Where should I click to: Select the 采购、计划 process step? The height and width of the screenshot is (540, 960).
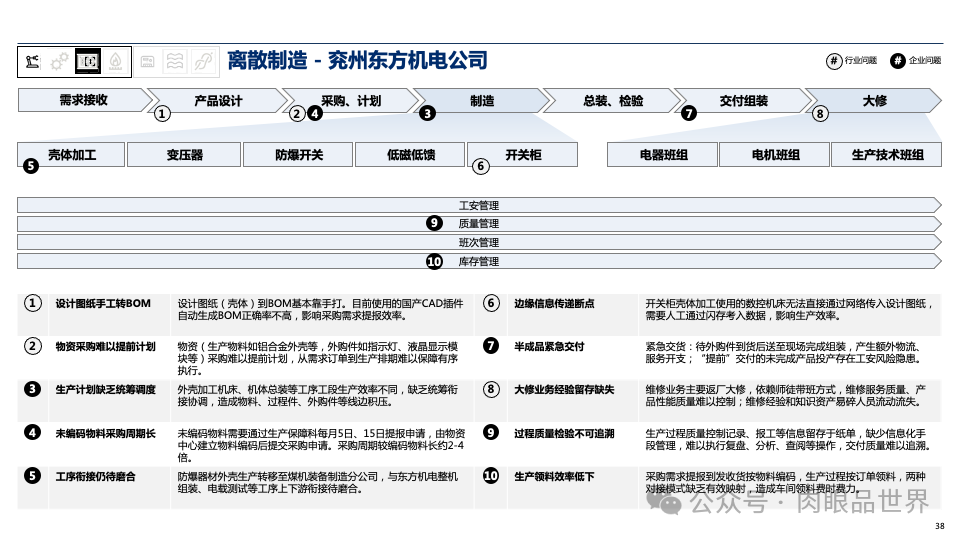click(x=351, y=100)
